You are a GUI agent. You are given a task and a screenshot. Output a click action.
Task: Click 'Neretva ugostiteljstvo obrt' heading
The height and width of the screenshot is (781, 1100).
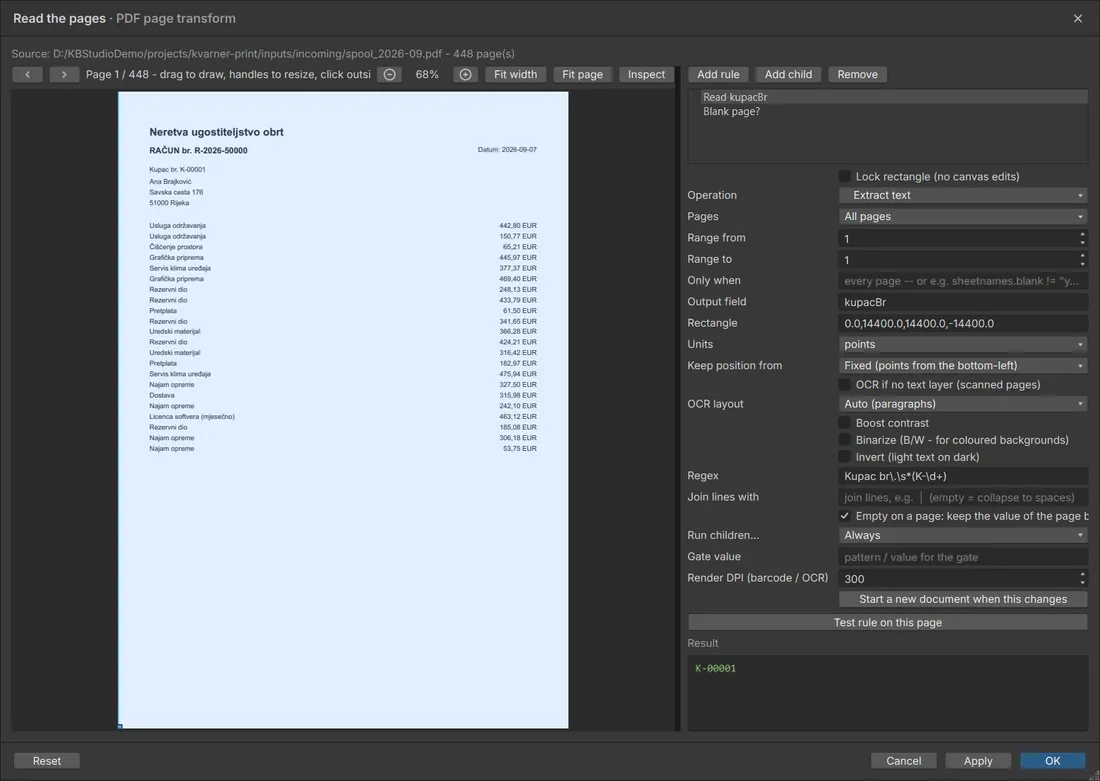(216, 132)
